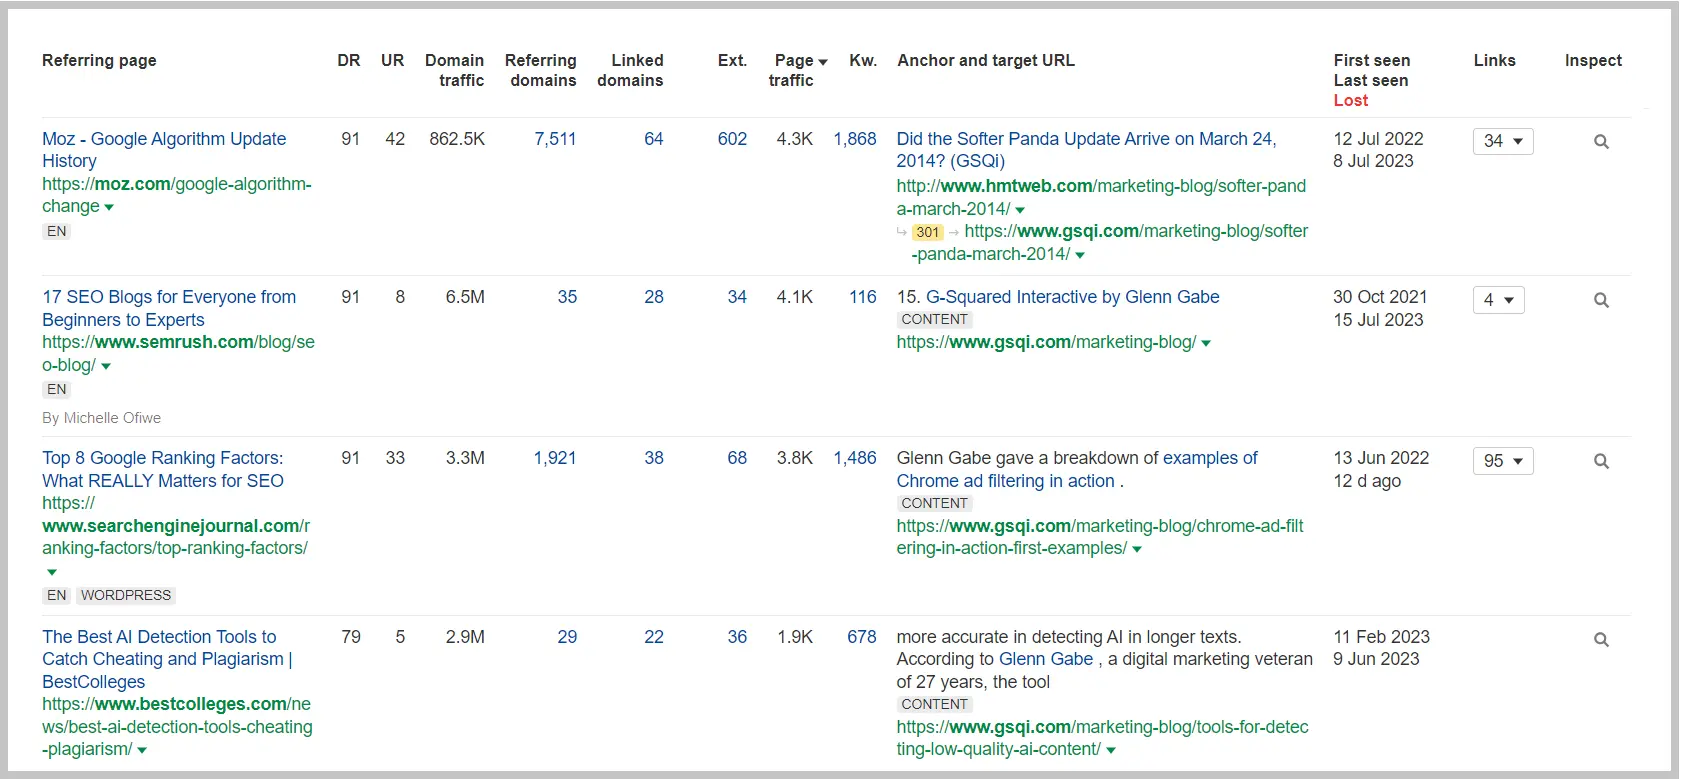Open Top 8 Google Ranking Factors link
Viewport: 1681px width, 779px height.
[x=163, y=469]
